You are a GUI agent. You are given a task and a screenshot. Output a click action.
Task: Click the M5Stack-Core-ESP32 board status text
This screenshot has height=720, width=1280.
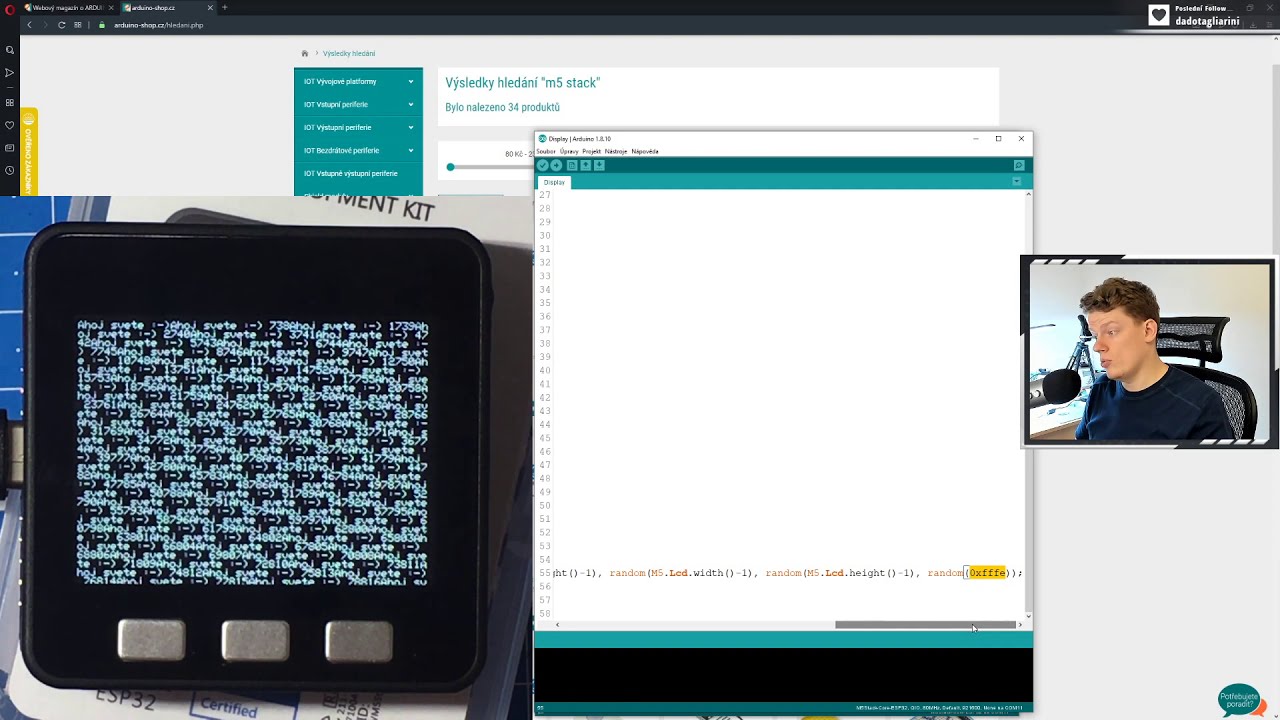tap(939, 708)
